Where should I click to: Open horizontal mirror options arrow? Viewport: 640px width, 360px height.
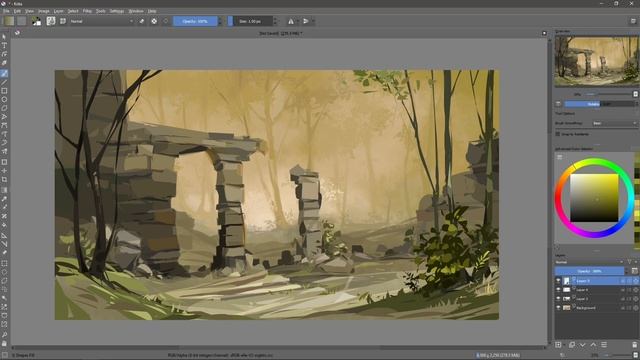(297, 21)
